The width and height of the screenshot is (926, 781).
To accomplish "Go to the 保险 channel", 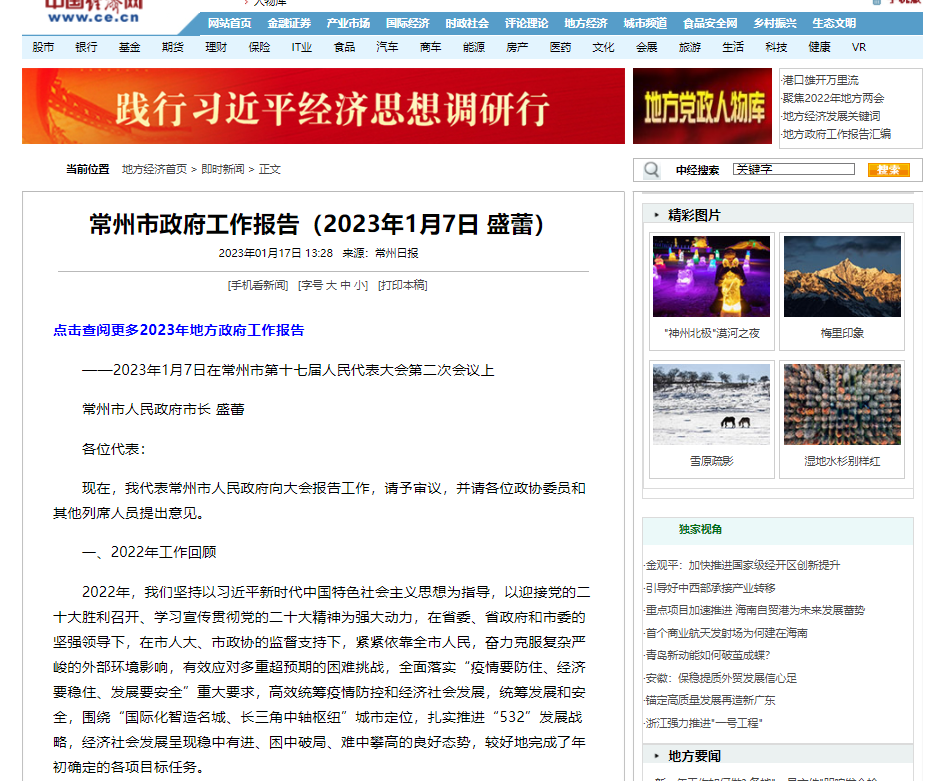I will click(x=259, y=47).
